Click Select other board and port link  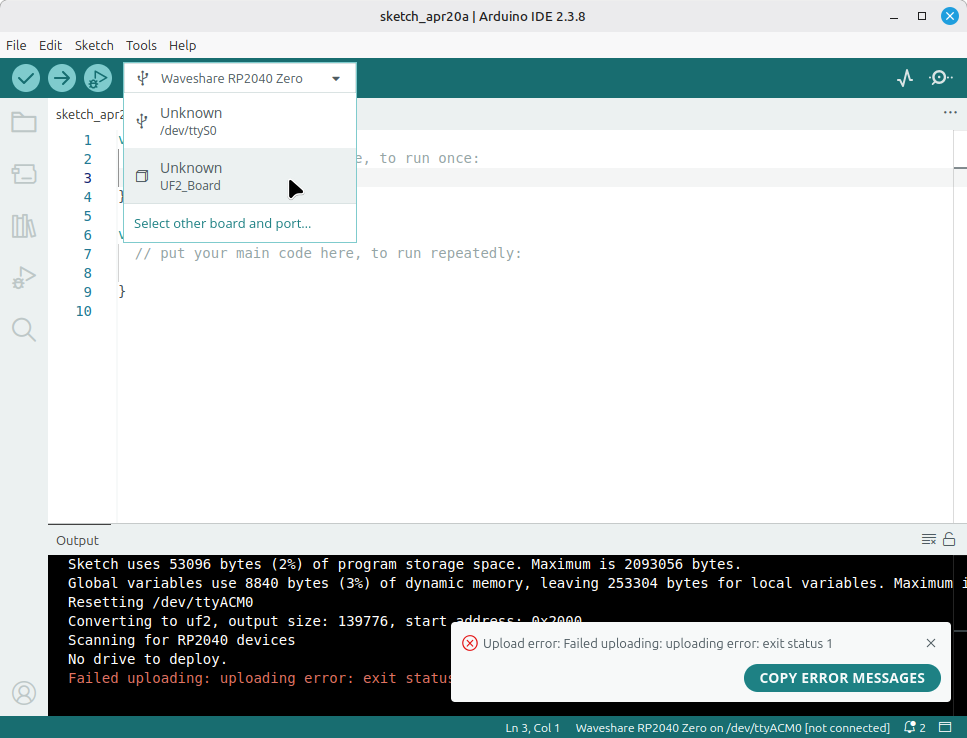coord(222,223)
